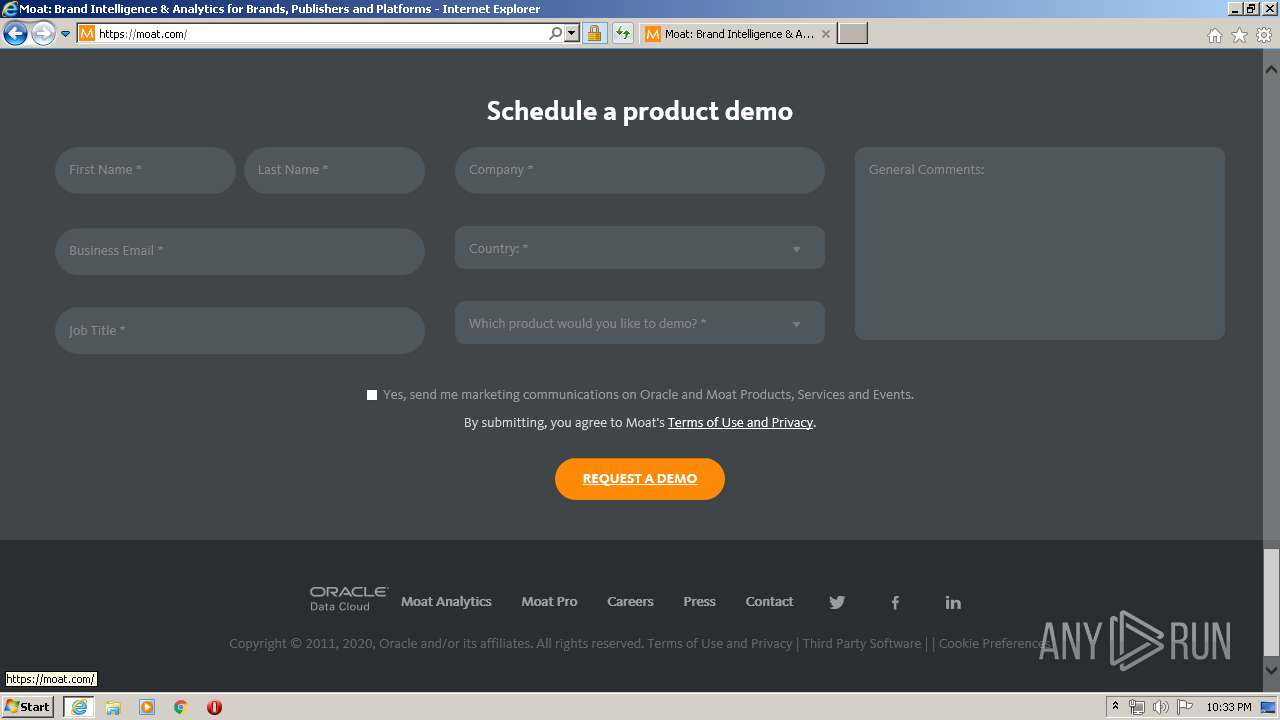Open the Careers footer link
This screenshot has width=1280, height=720.
point(630,601)
